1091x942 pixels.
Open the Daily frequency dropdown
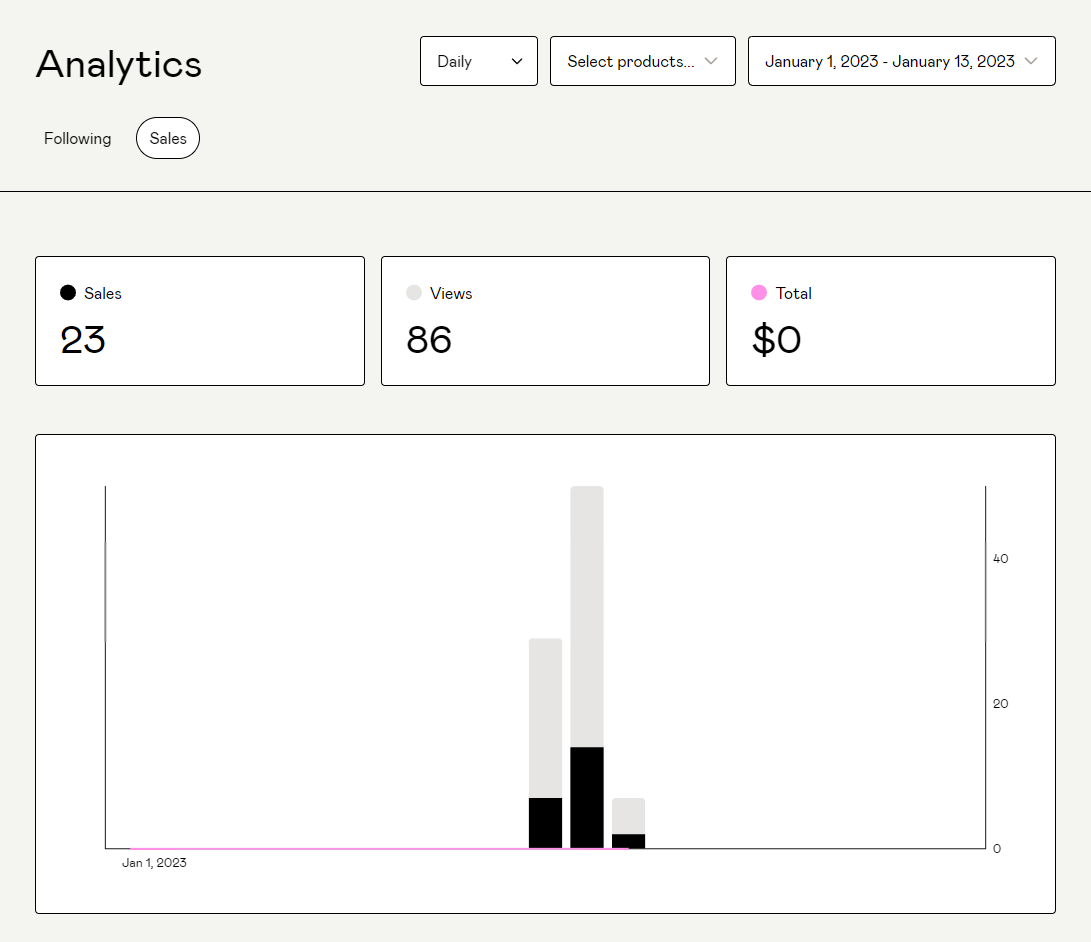478,61
